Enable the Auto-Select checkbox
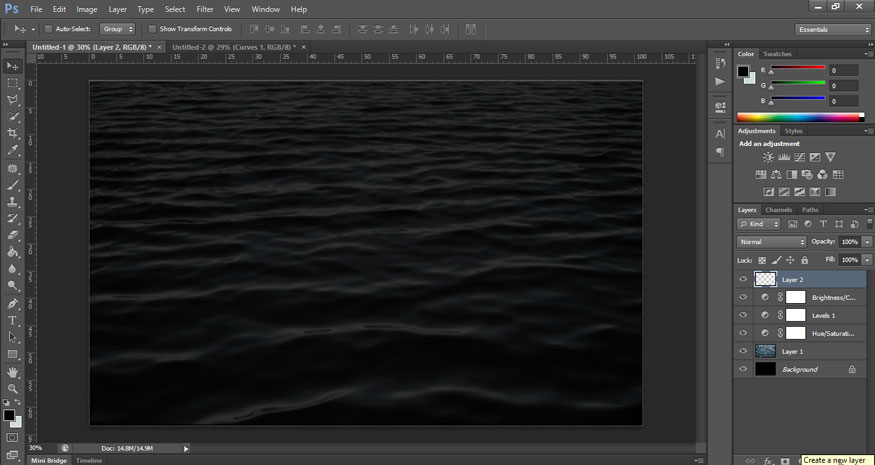This screenshot has width=875, height=465. pos(49,29)
